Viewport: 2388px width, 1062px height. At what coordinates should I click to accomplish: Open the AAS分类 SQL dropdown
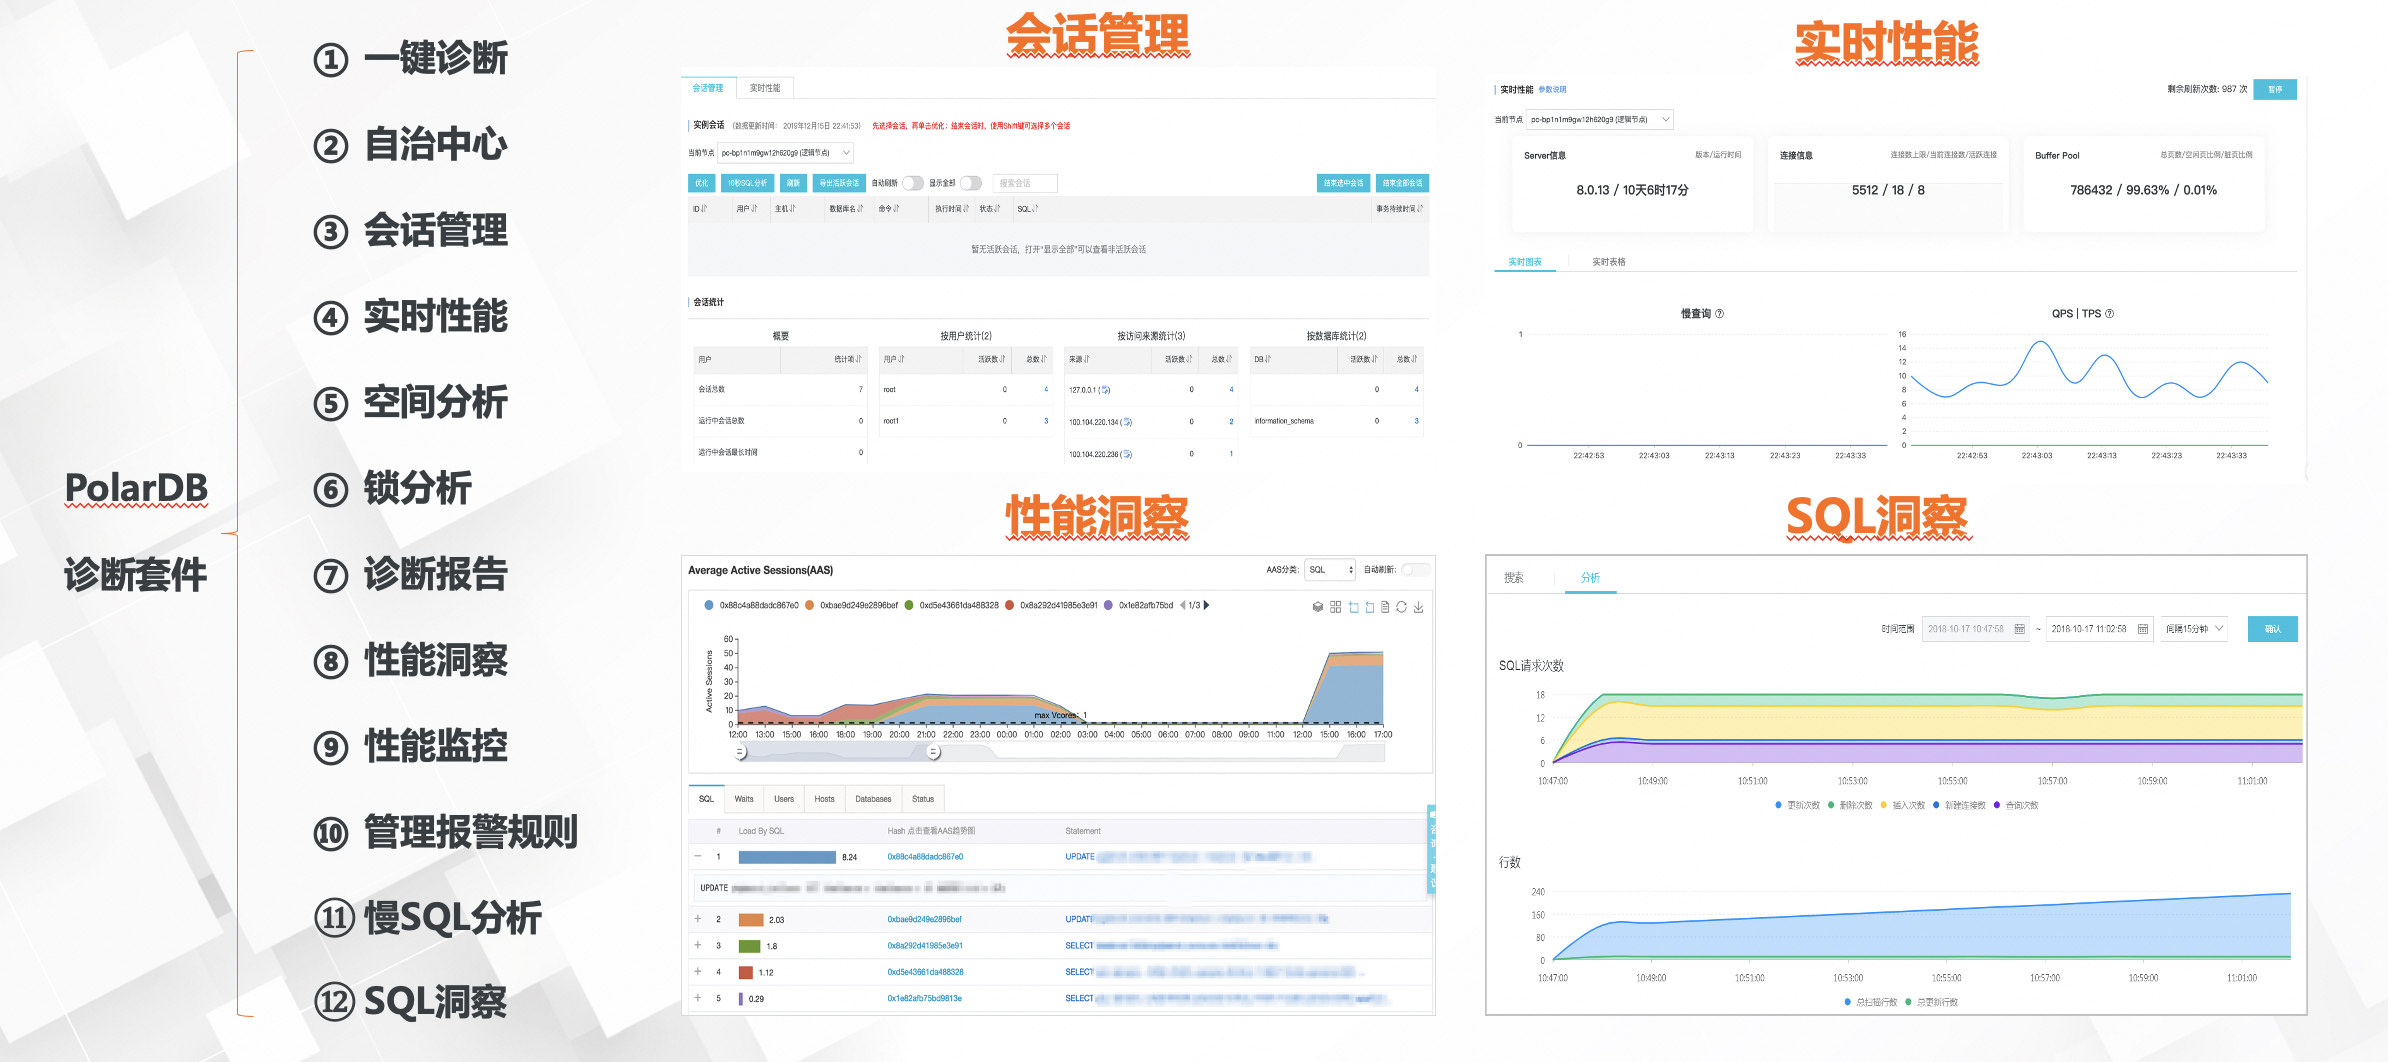click(1330, 570)
